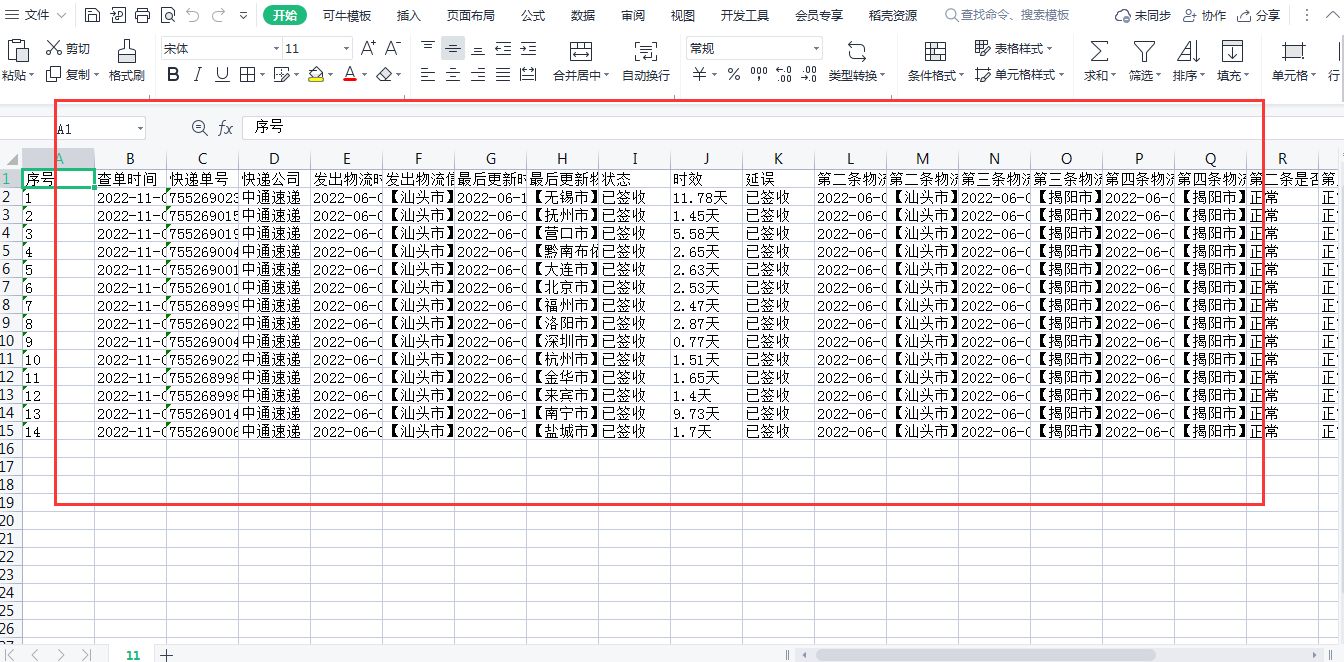The height and width of the screenshot is (662, 1344).
Task: Switch to the Review (审阅) tab
Action: click(x=633, y=15)
